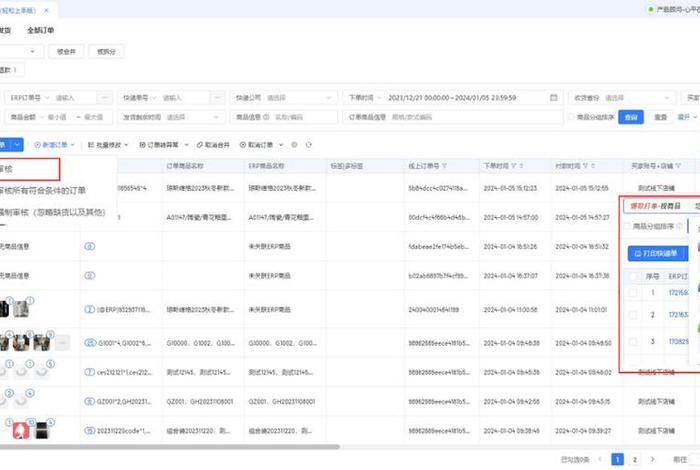
Task: Click filter icon on 下单时间 column
Action: click(513, 166)
